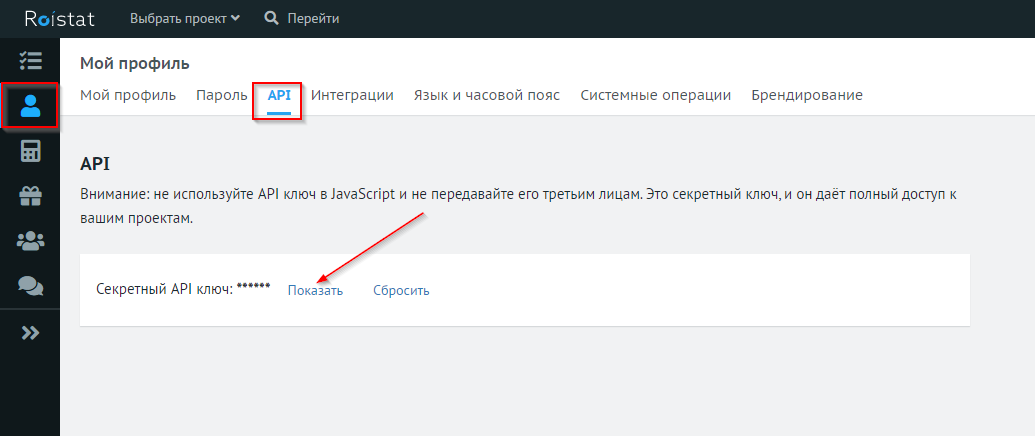Open the task checklist sidebar icon

pyautogui.click(x=30, y=60)
